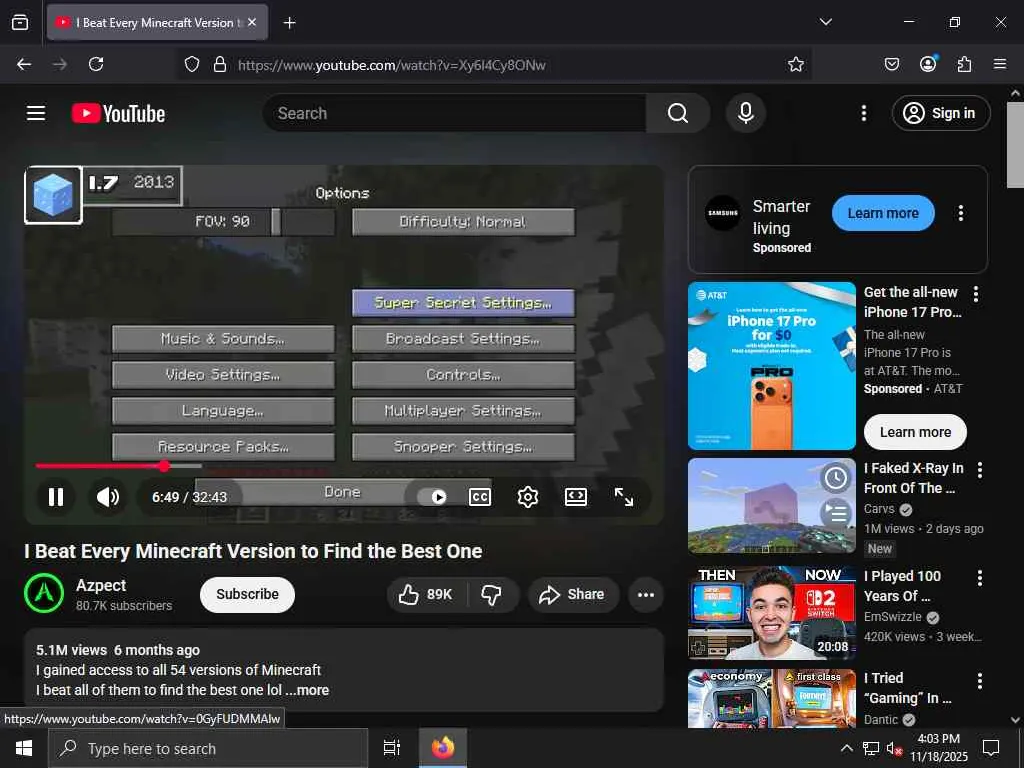Image resolution: width=1024 pixels, height=768 pixels.
Task: Open I Played 100 Years video thumbnail
Action: (772, 613)
